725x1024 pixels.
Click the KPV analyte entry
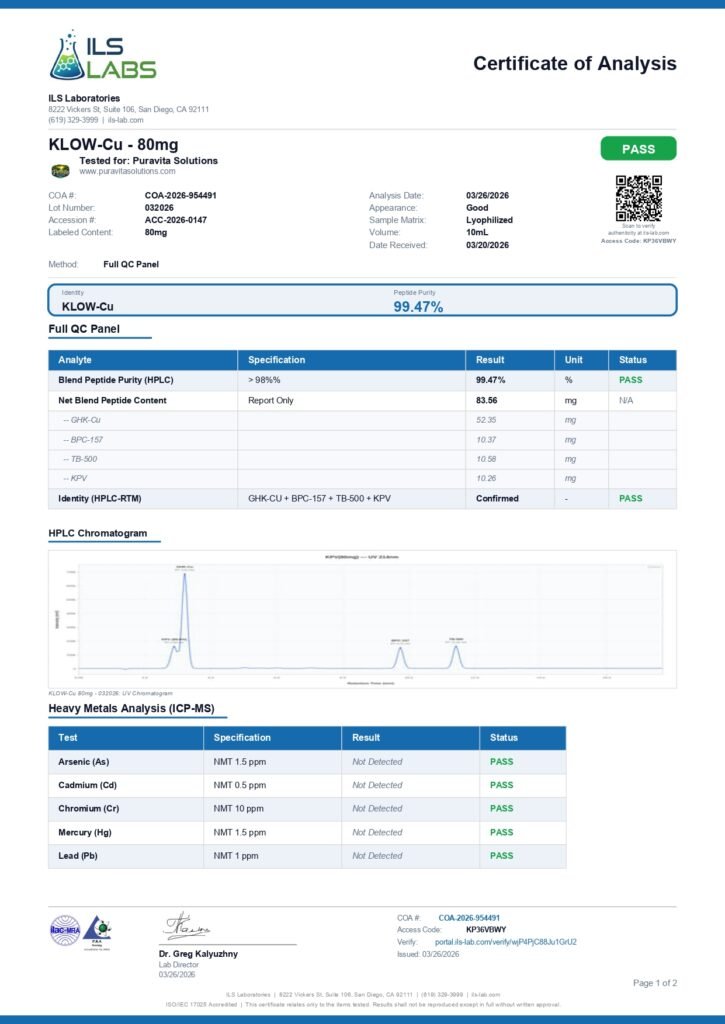coord(75,478)
